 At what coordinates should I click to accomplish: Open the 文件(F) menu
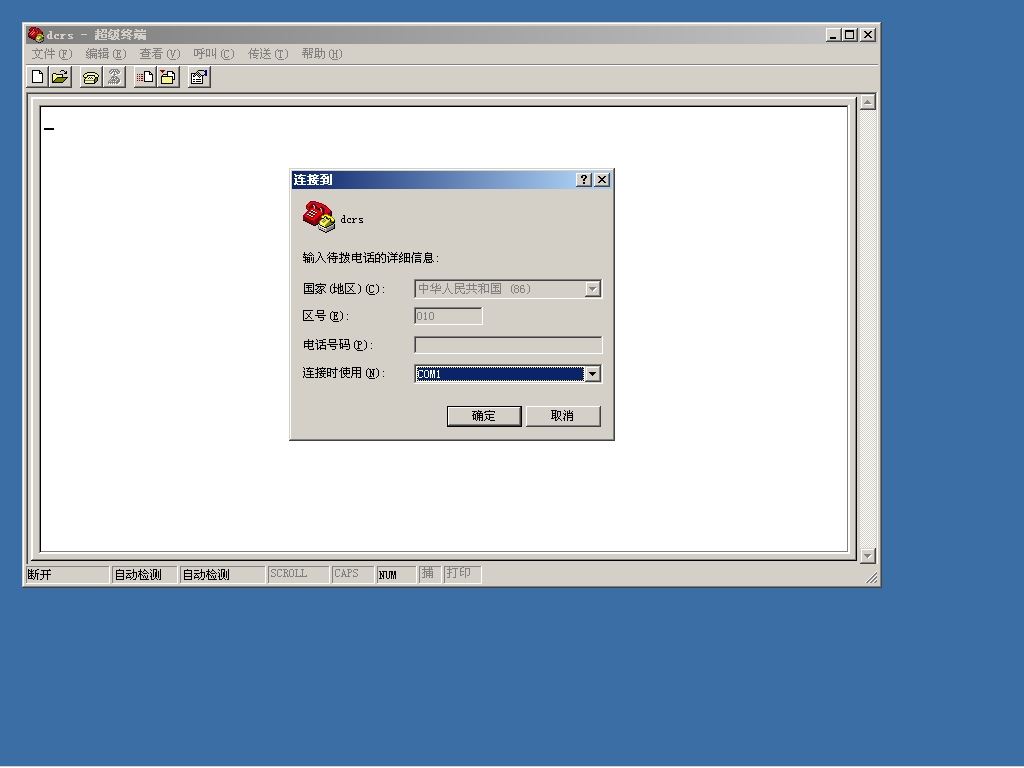tap(52, 54)
